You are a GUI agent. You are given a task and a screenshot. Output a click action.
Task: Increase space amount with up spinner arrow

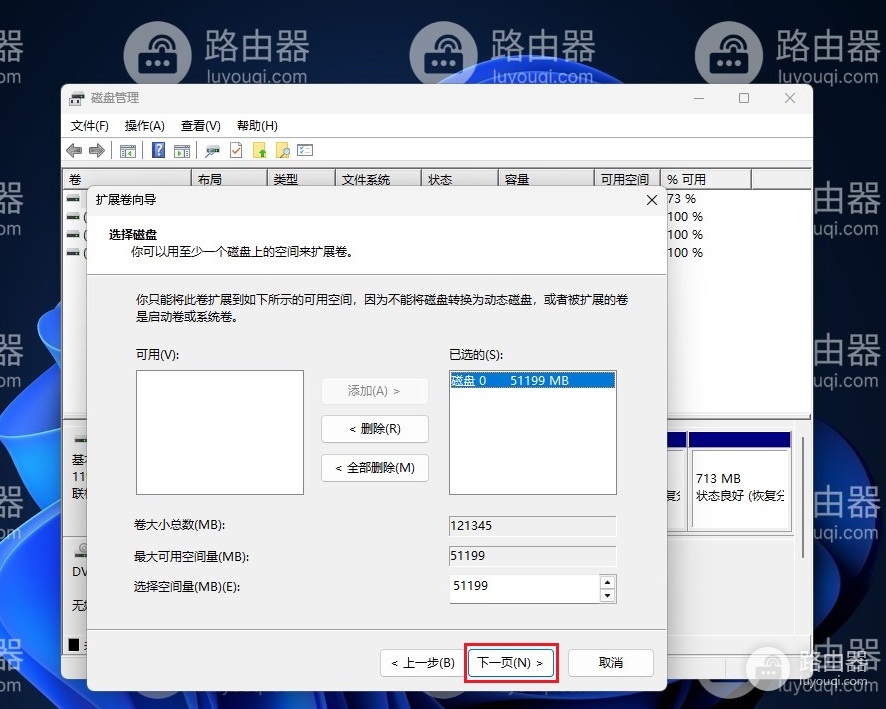pos(607,582)
